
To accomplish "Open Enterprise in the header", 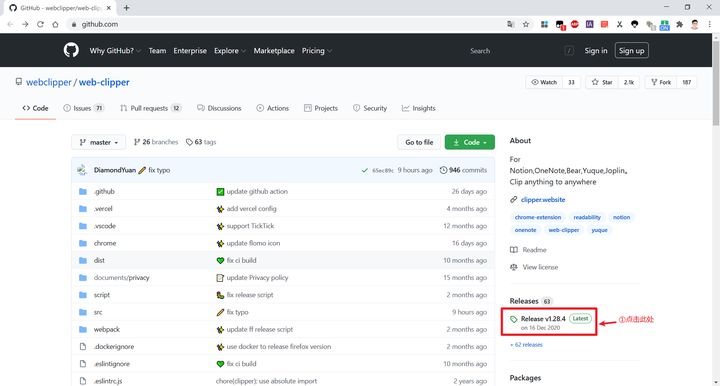I will click(190, 50).
